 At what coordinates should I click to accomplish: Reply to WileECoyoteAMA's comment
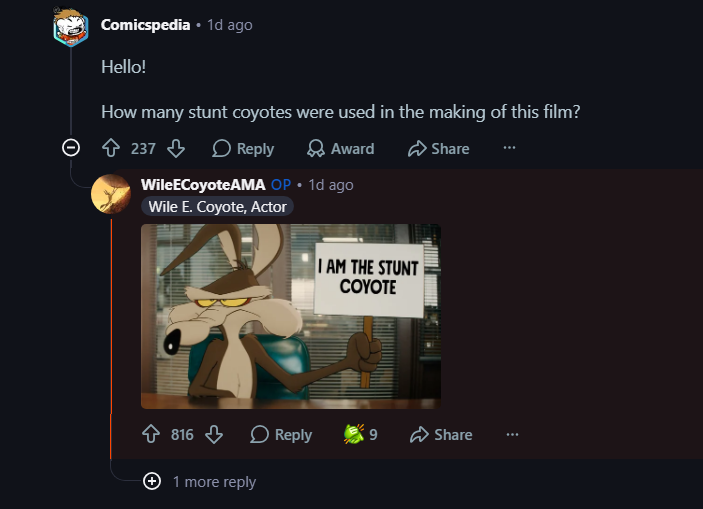pos(281,435)
